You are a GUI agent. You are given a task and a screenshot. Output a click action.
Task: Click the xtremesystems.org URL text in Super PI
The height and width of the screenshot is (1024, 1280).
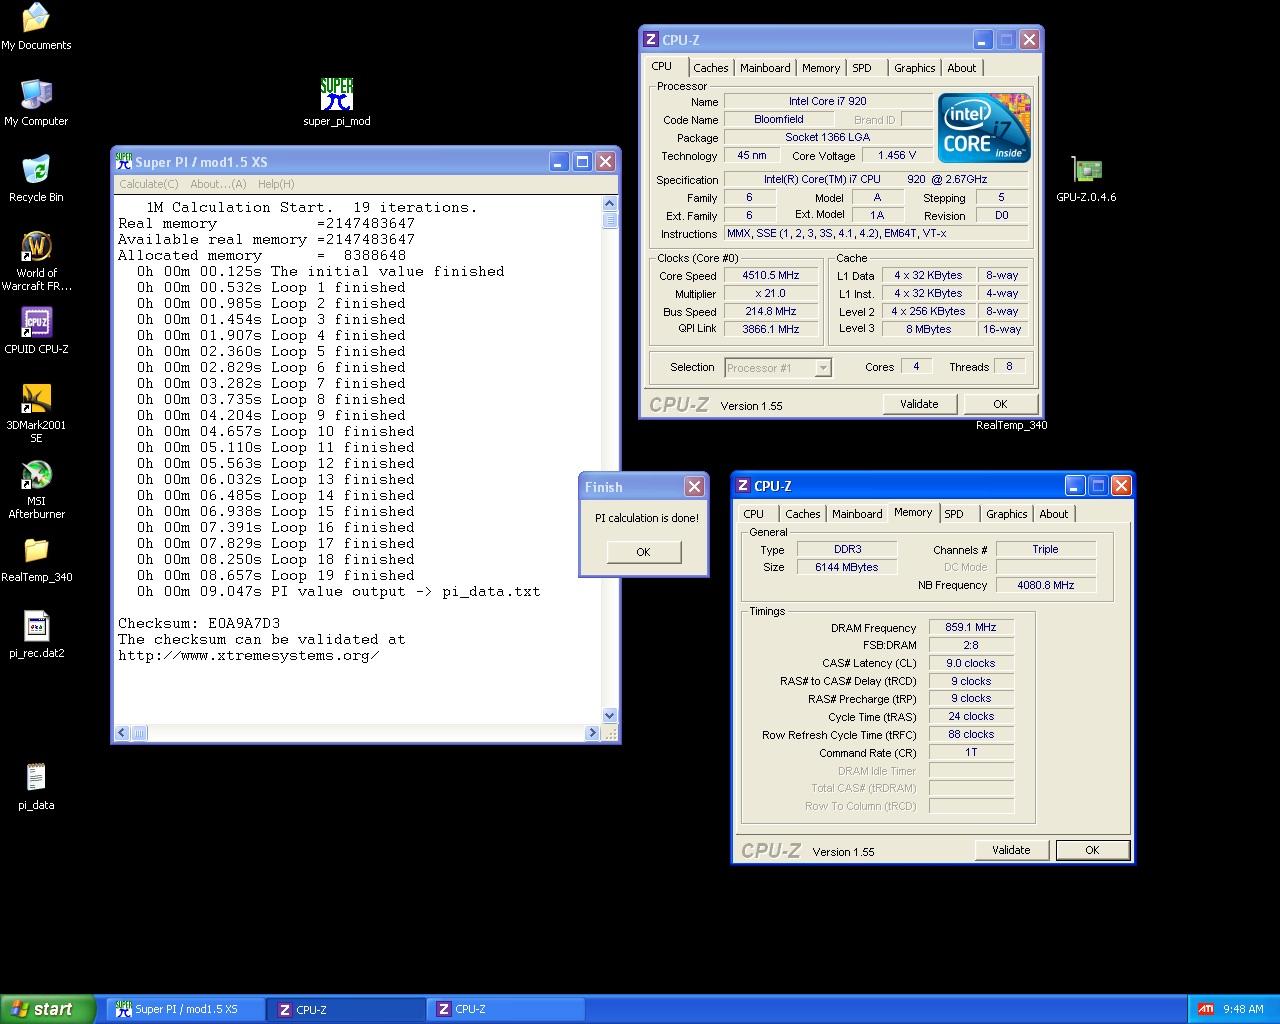click(249, 655)
